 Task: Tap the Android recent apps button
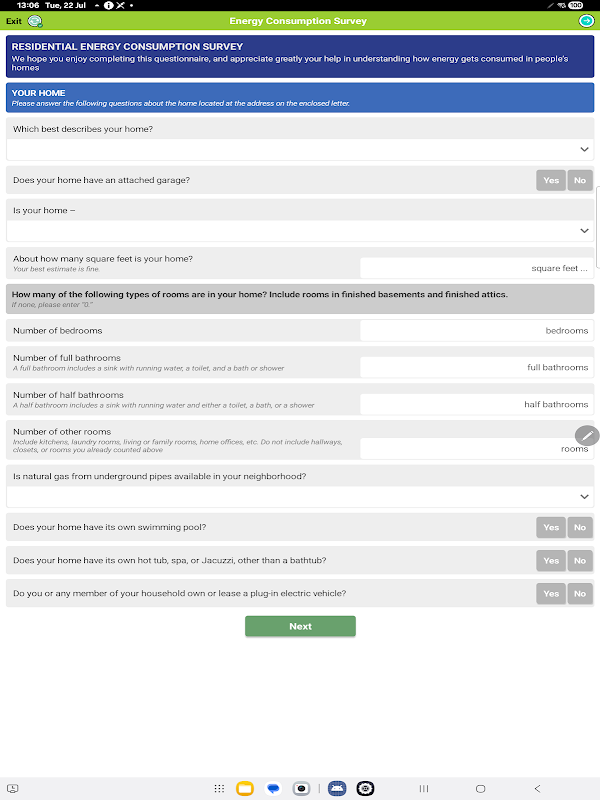(x=424, y=788)
